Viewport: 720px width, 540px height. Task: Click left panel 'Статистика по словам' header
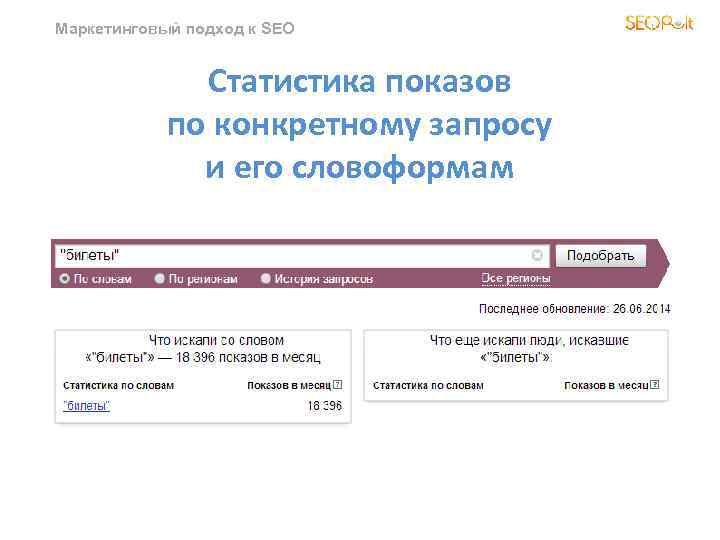[118, 385]
